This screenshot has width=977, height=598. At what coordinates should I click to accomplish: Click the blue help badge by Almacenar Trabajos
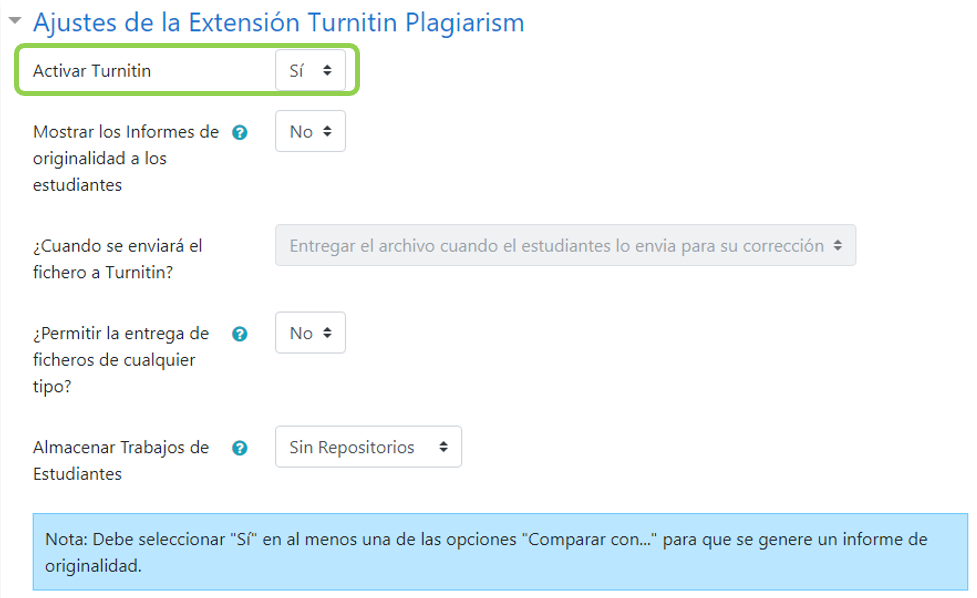click(x=240, y=447)
